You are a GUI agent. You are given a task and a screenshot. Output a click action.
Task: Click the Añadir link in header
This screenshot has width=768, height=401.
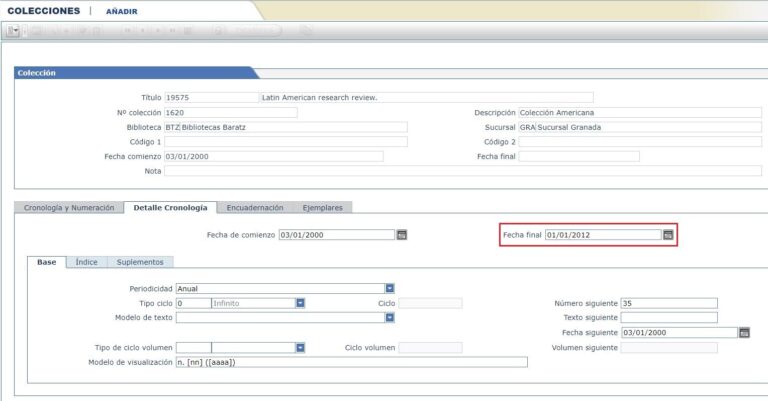pos(121,11)
